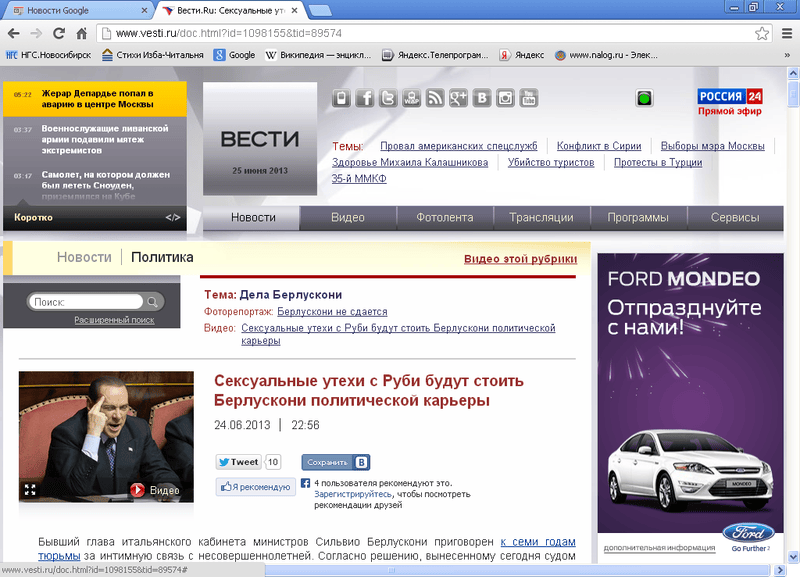The image size is (800, 577).
Task: Open the Twitter icon in header
Action: (x=388, y=98)
